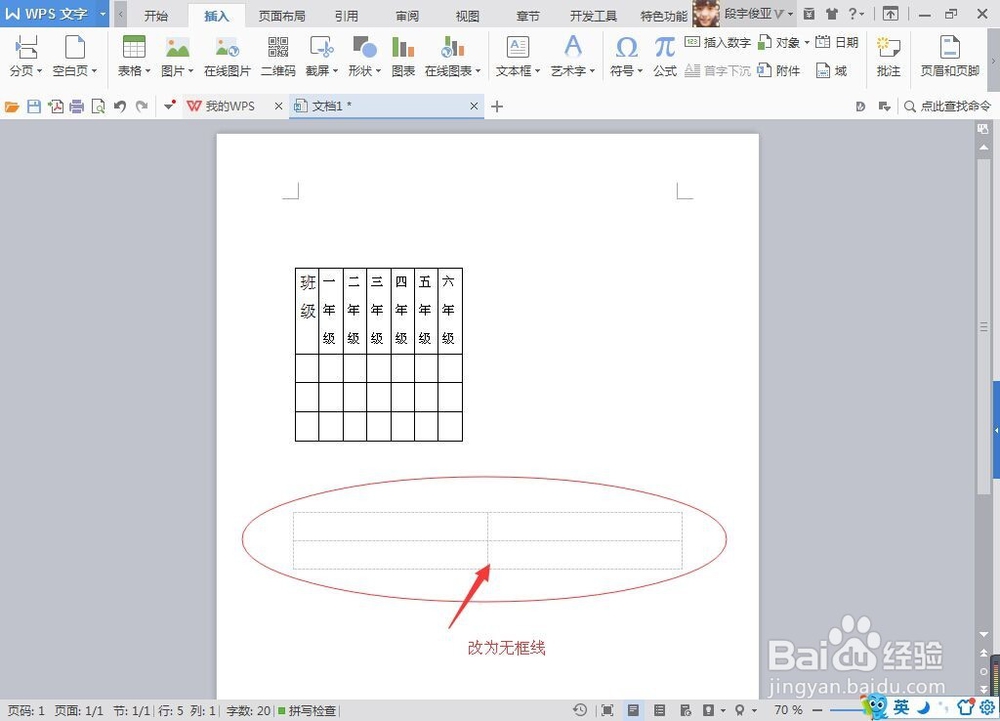
Task: Select outline view in status bar
Action: (659, 710)
